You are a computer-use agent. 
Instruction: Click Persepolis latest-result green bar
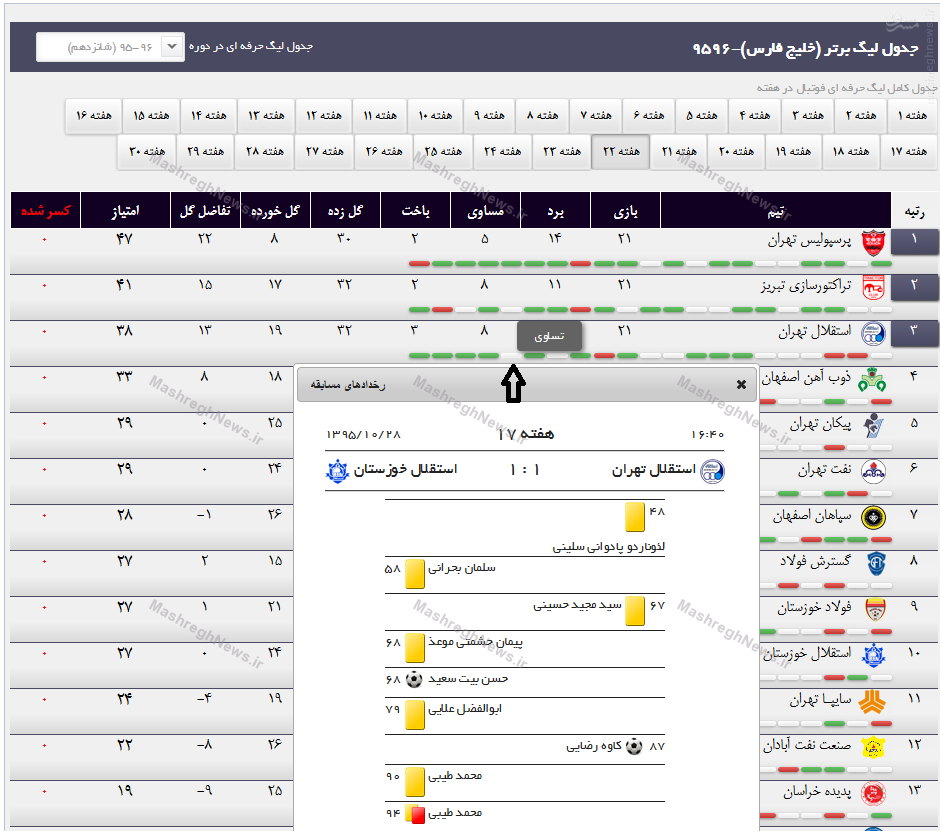[x=881, y=264]
